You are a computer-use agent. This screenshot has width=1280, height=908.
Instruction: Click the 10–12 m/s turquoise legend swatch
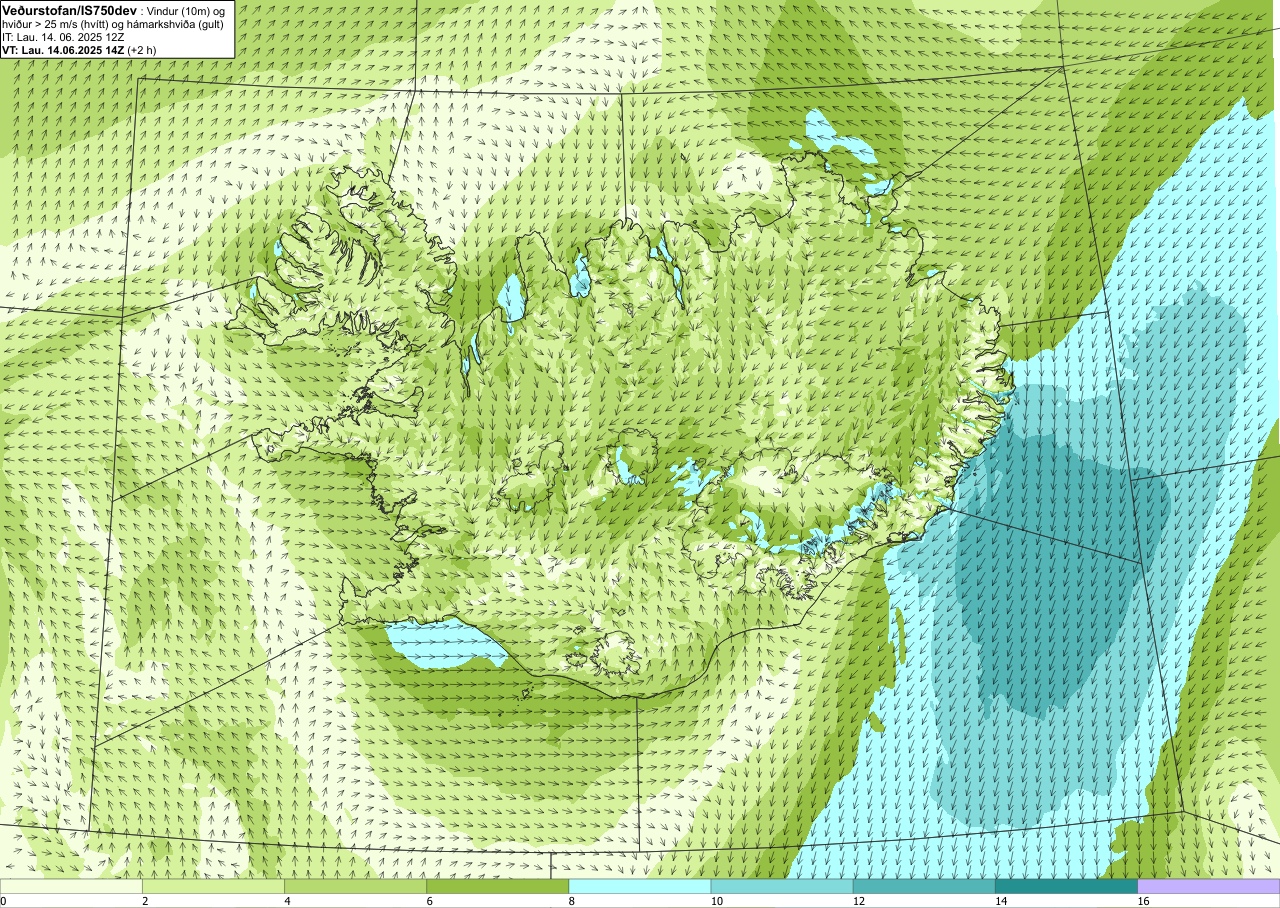[x=782, y=886]
